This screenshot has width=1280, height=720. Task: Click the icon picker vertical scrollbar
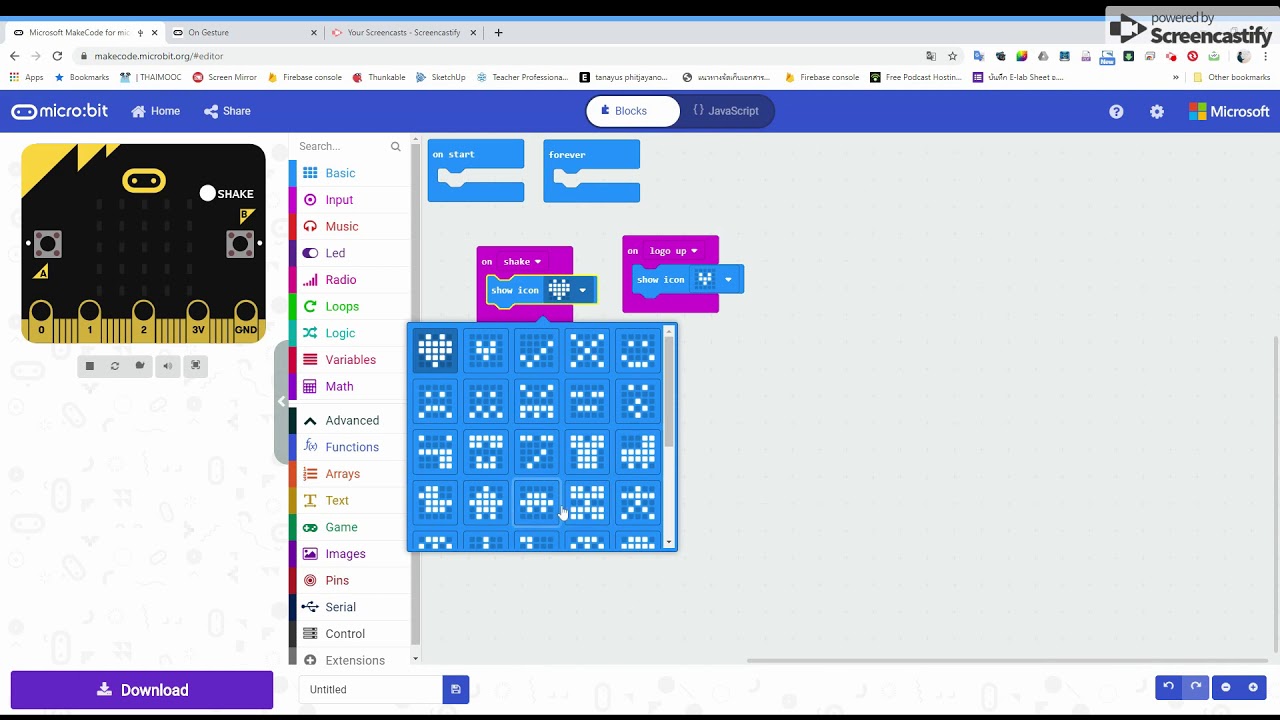[670, 393]
